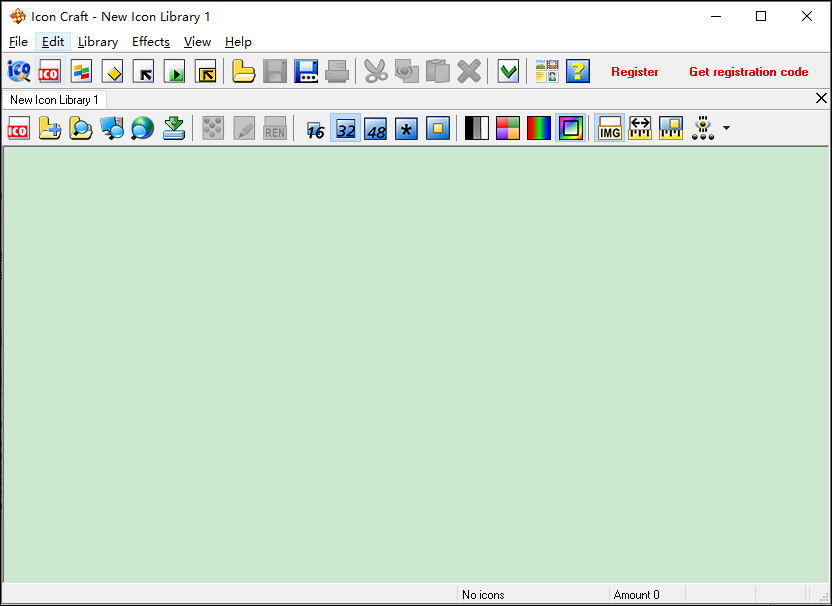
Task: Click the gray X delete icon
Action: tap(469, 71)
